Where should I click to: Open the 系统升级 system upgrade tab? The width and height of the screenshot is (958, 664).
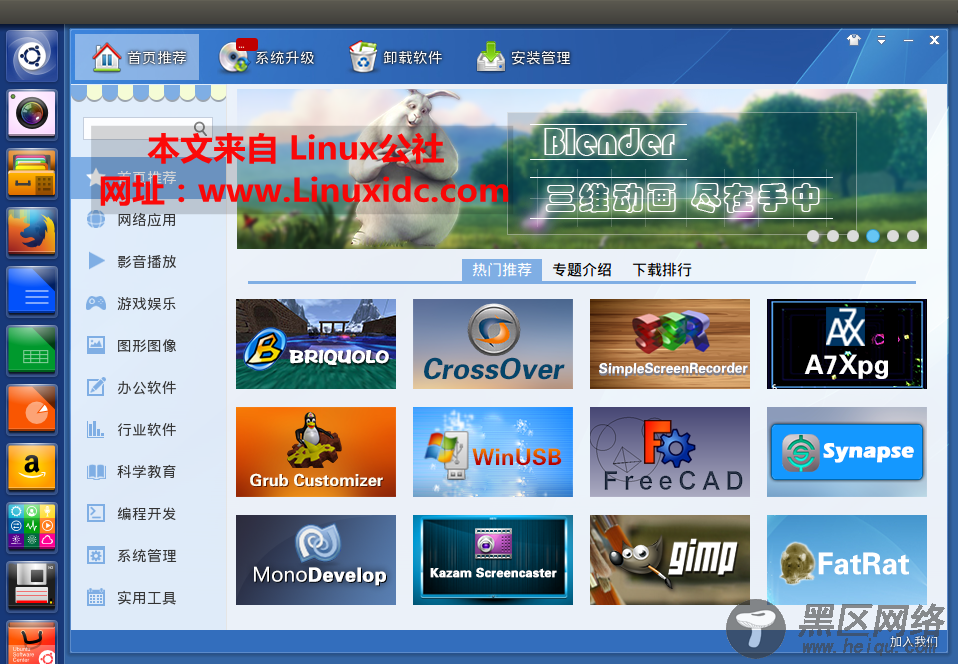coord(266,57)
